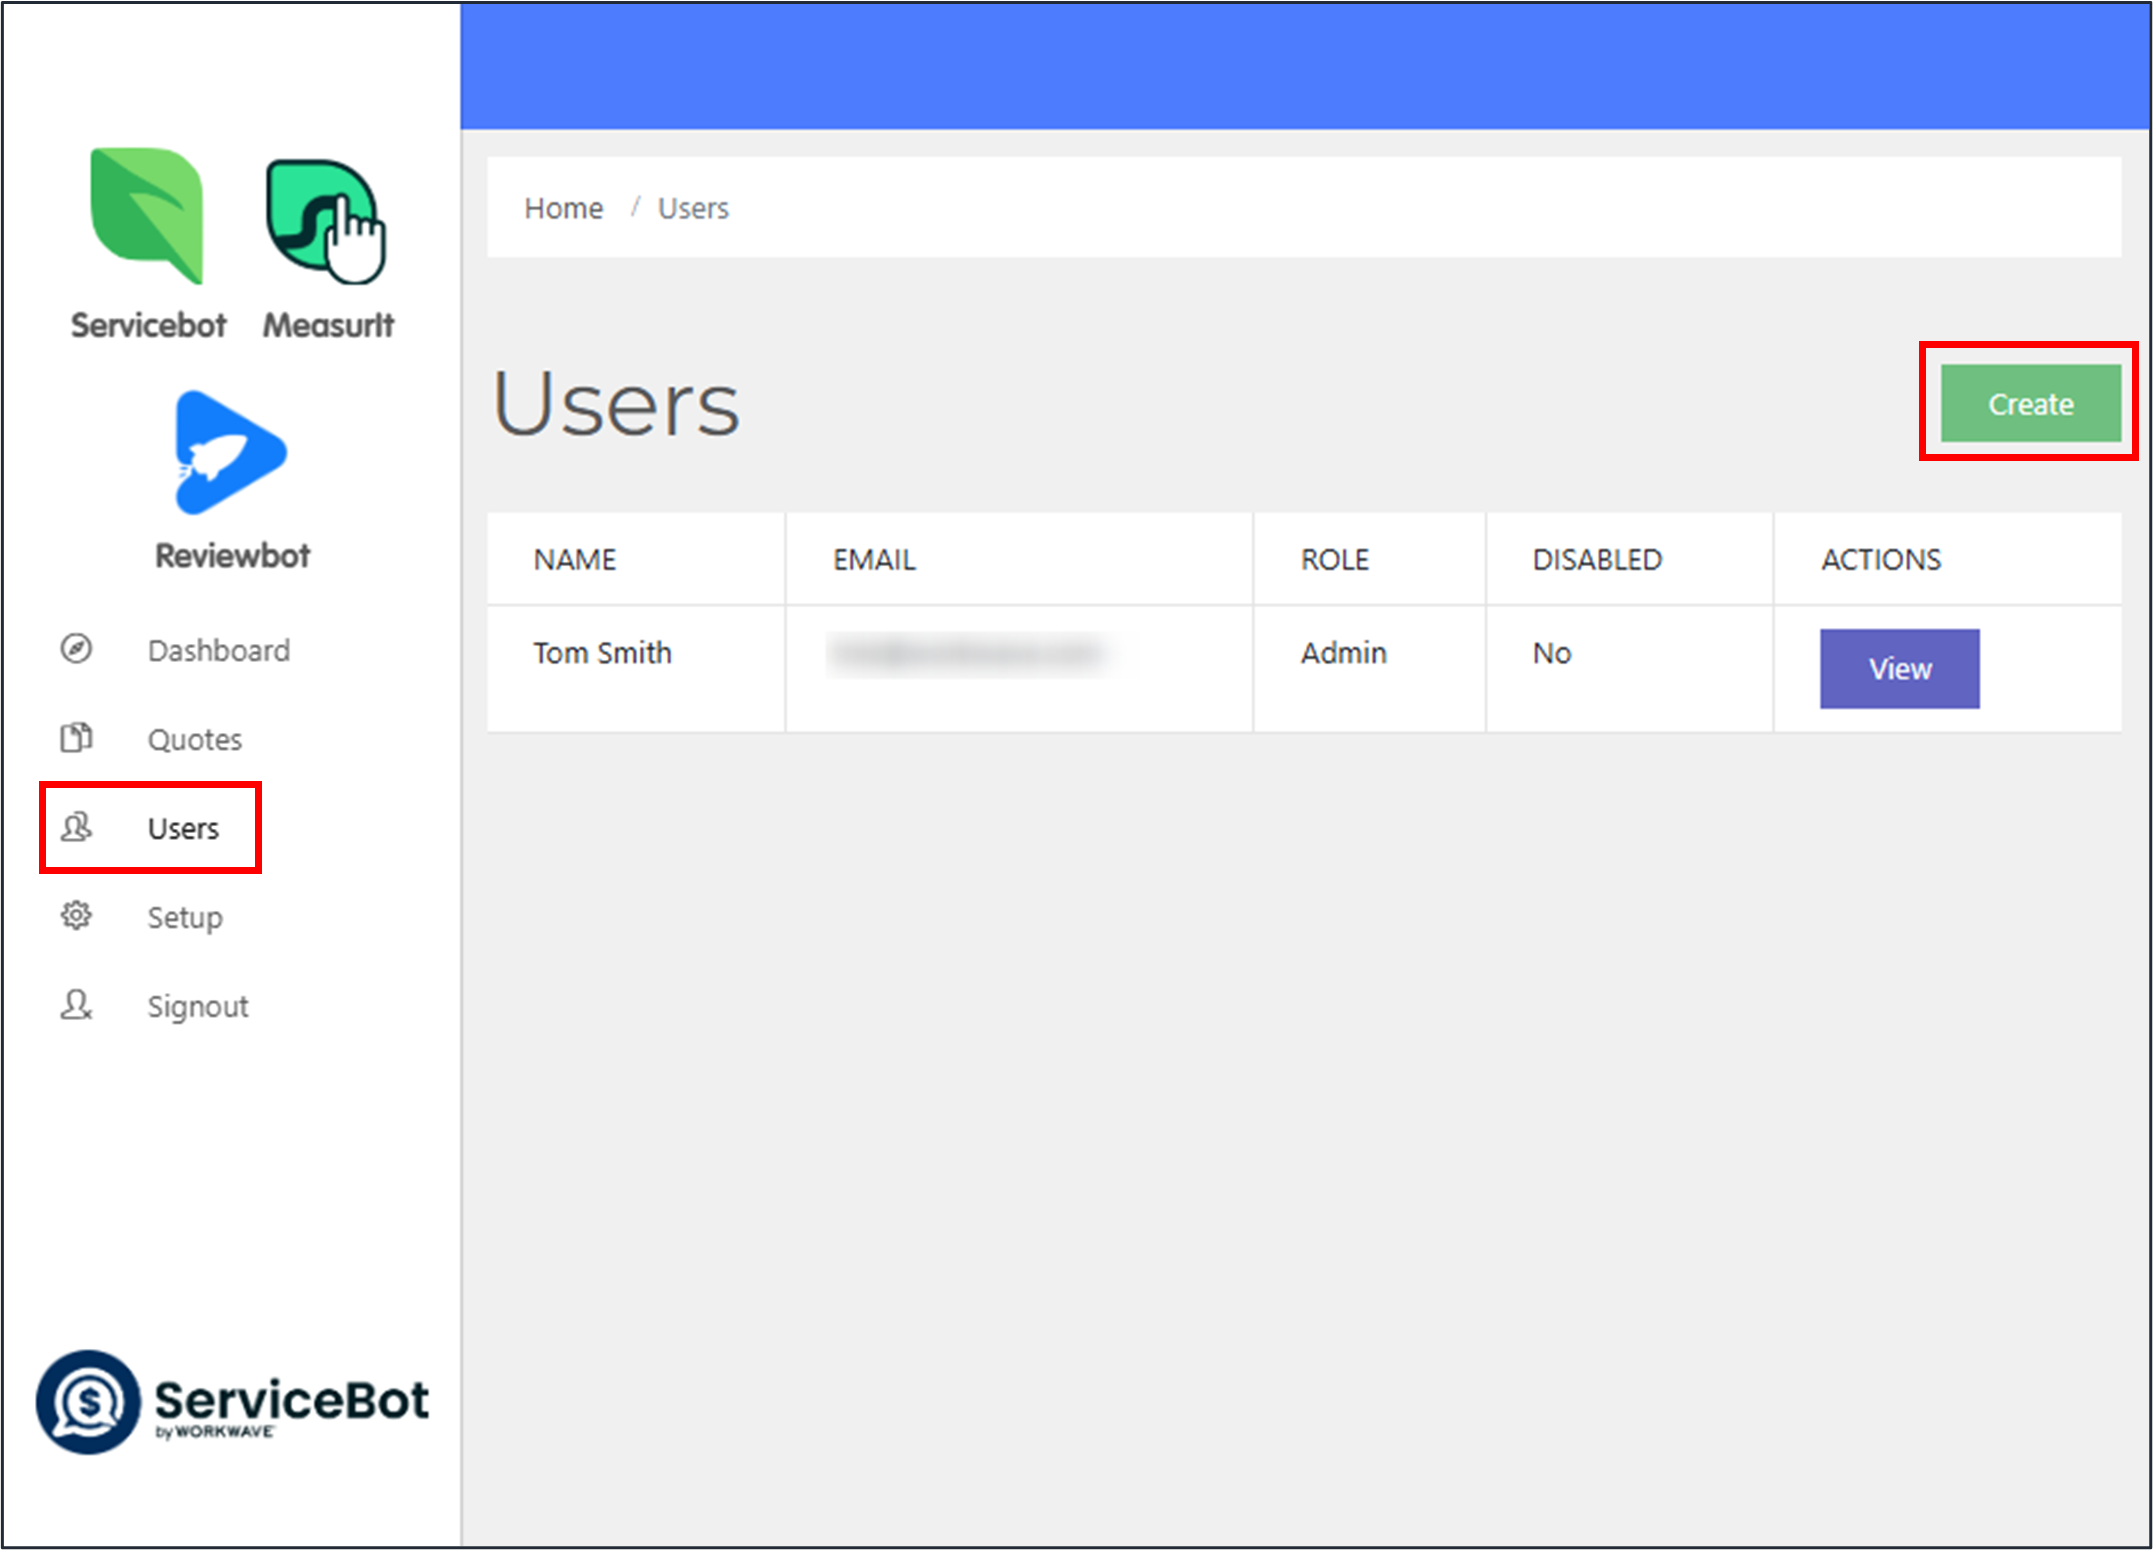Sort users by ROLE column
Viewport: 2153px width, 1550px height.
(1334, 559)
